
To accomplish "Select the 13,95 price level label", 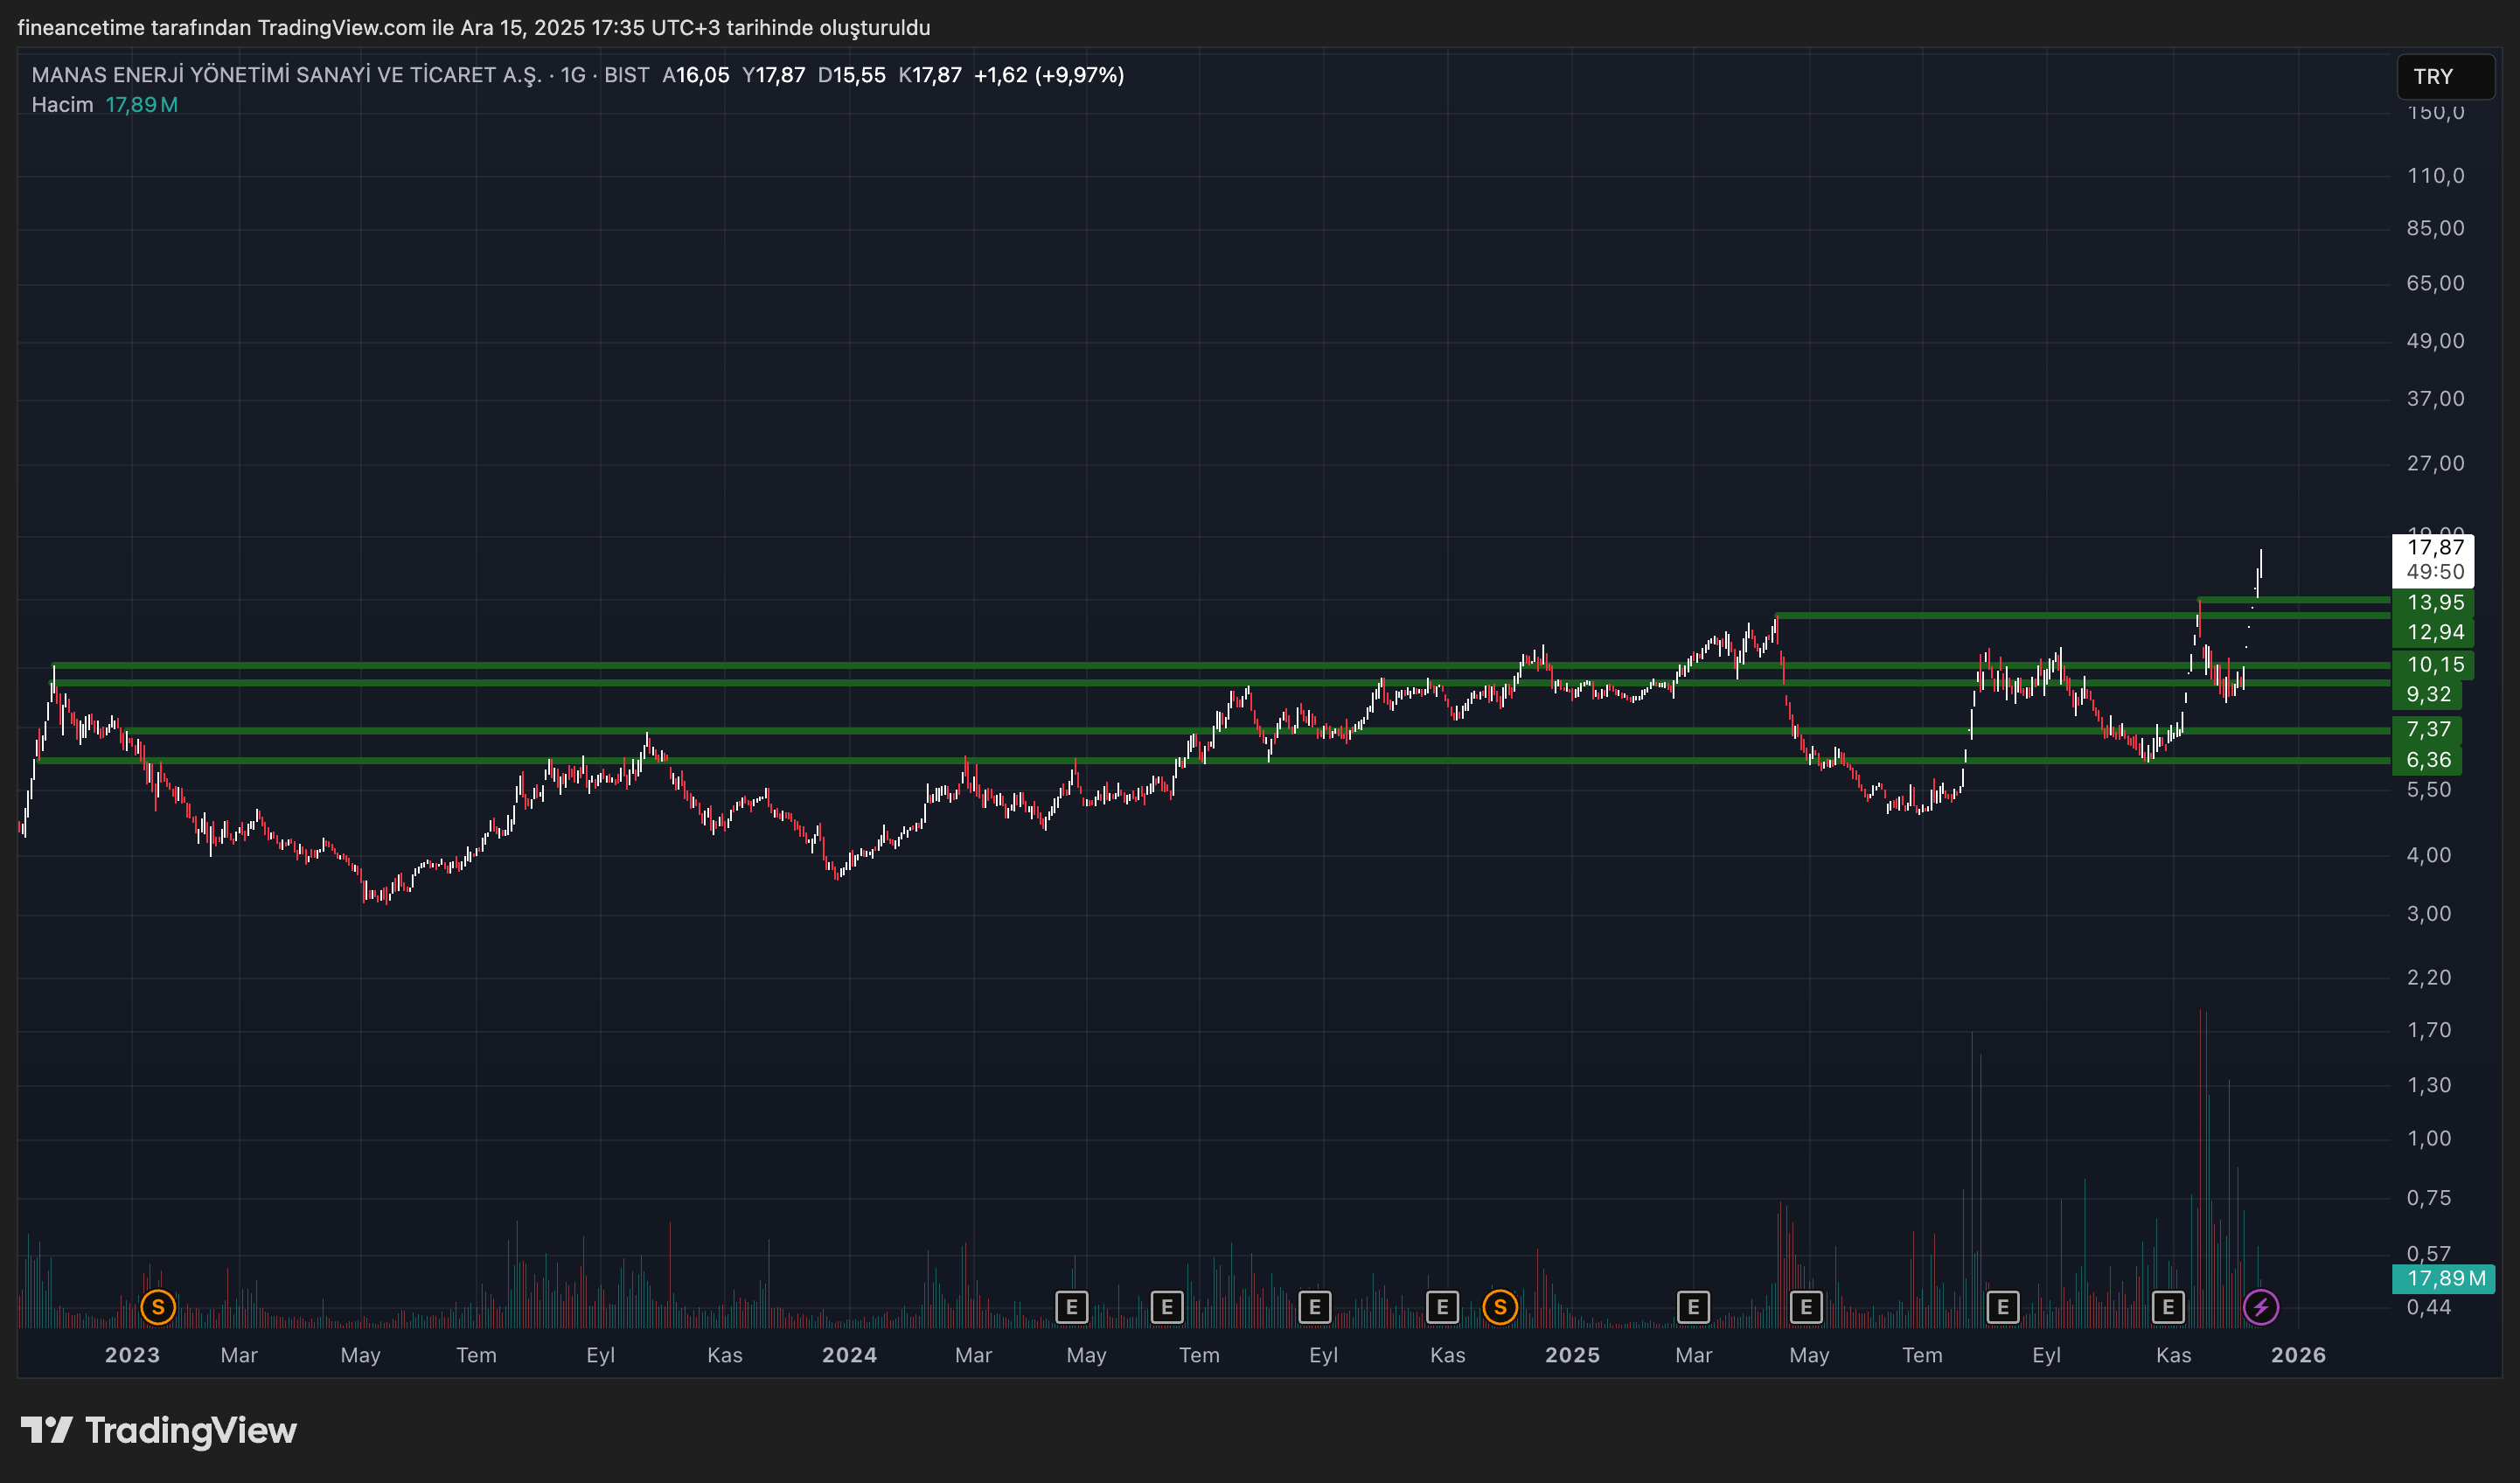I will 2434,603.
